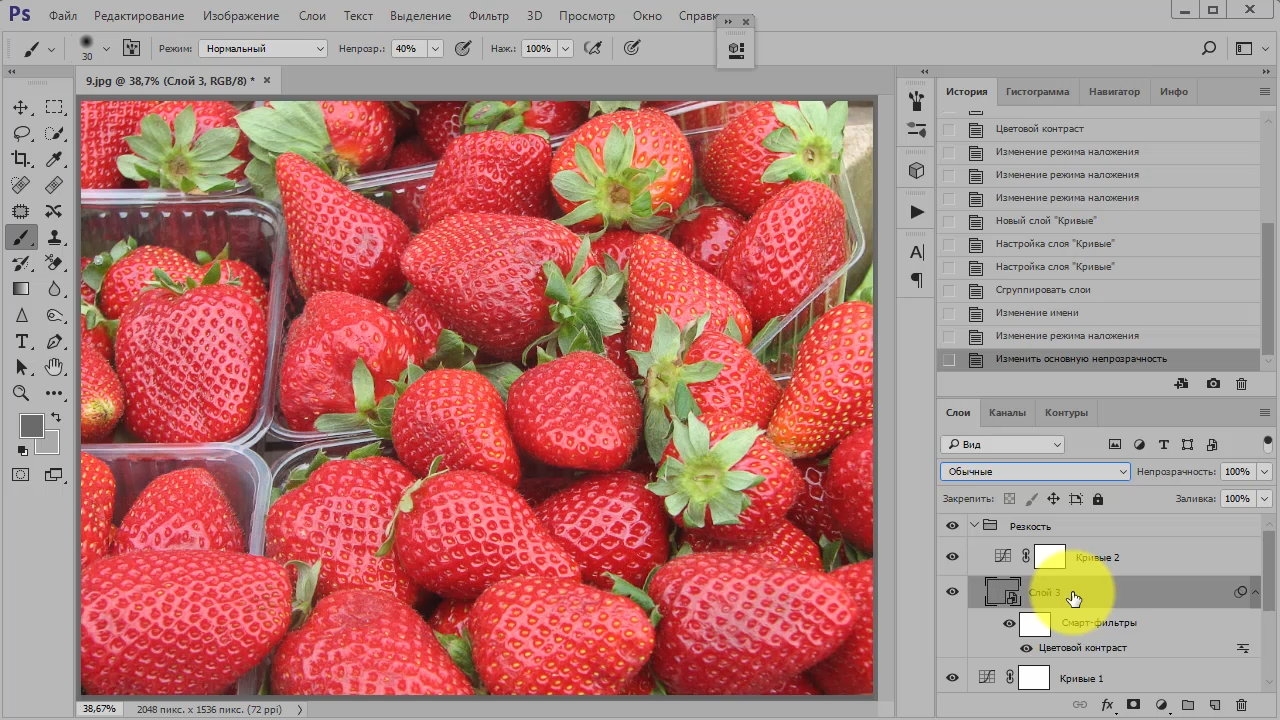Click the zoom level field 38,67%
This screenshot has height=720, width=1280.
point(100,708)
